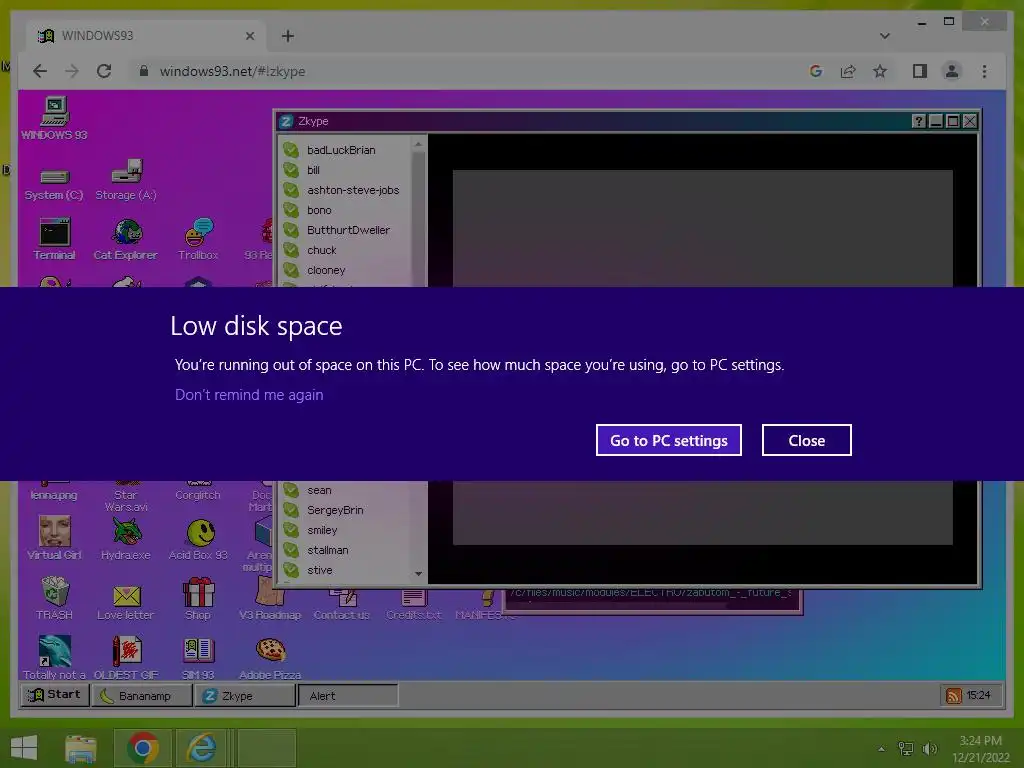Click Zkype window help question mark button
Screen dimensions: 1024x768
click(x=918, y=121)
